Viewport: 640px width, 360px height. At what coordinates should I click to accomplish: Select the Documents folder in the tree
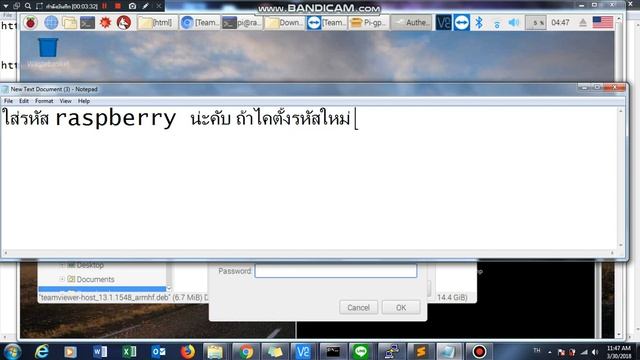point(95,279)
